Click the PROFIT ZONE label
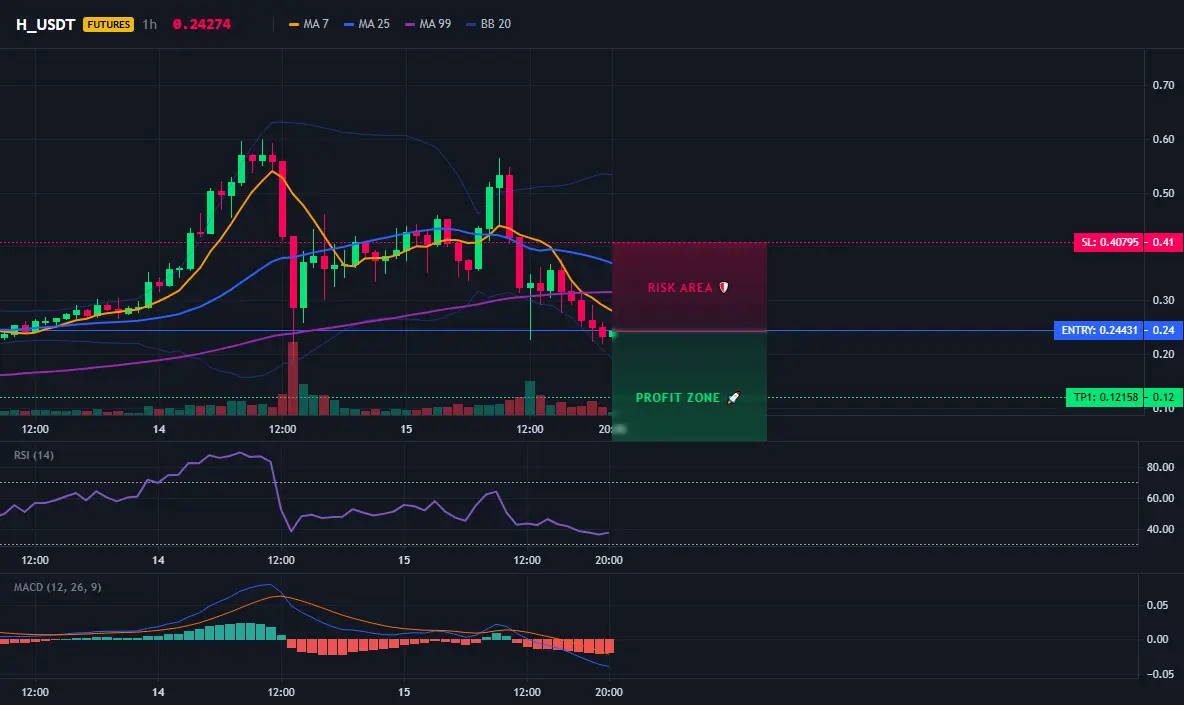Image resolution: width=1184 pixels, height=705 pixels. [x=677, y=398]
